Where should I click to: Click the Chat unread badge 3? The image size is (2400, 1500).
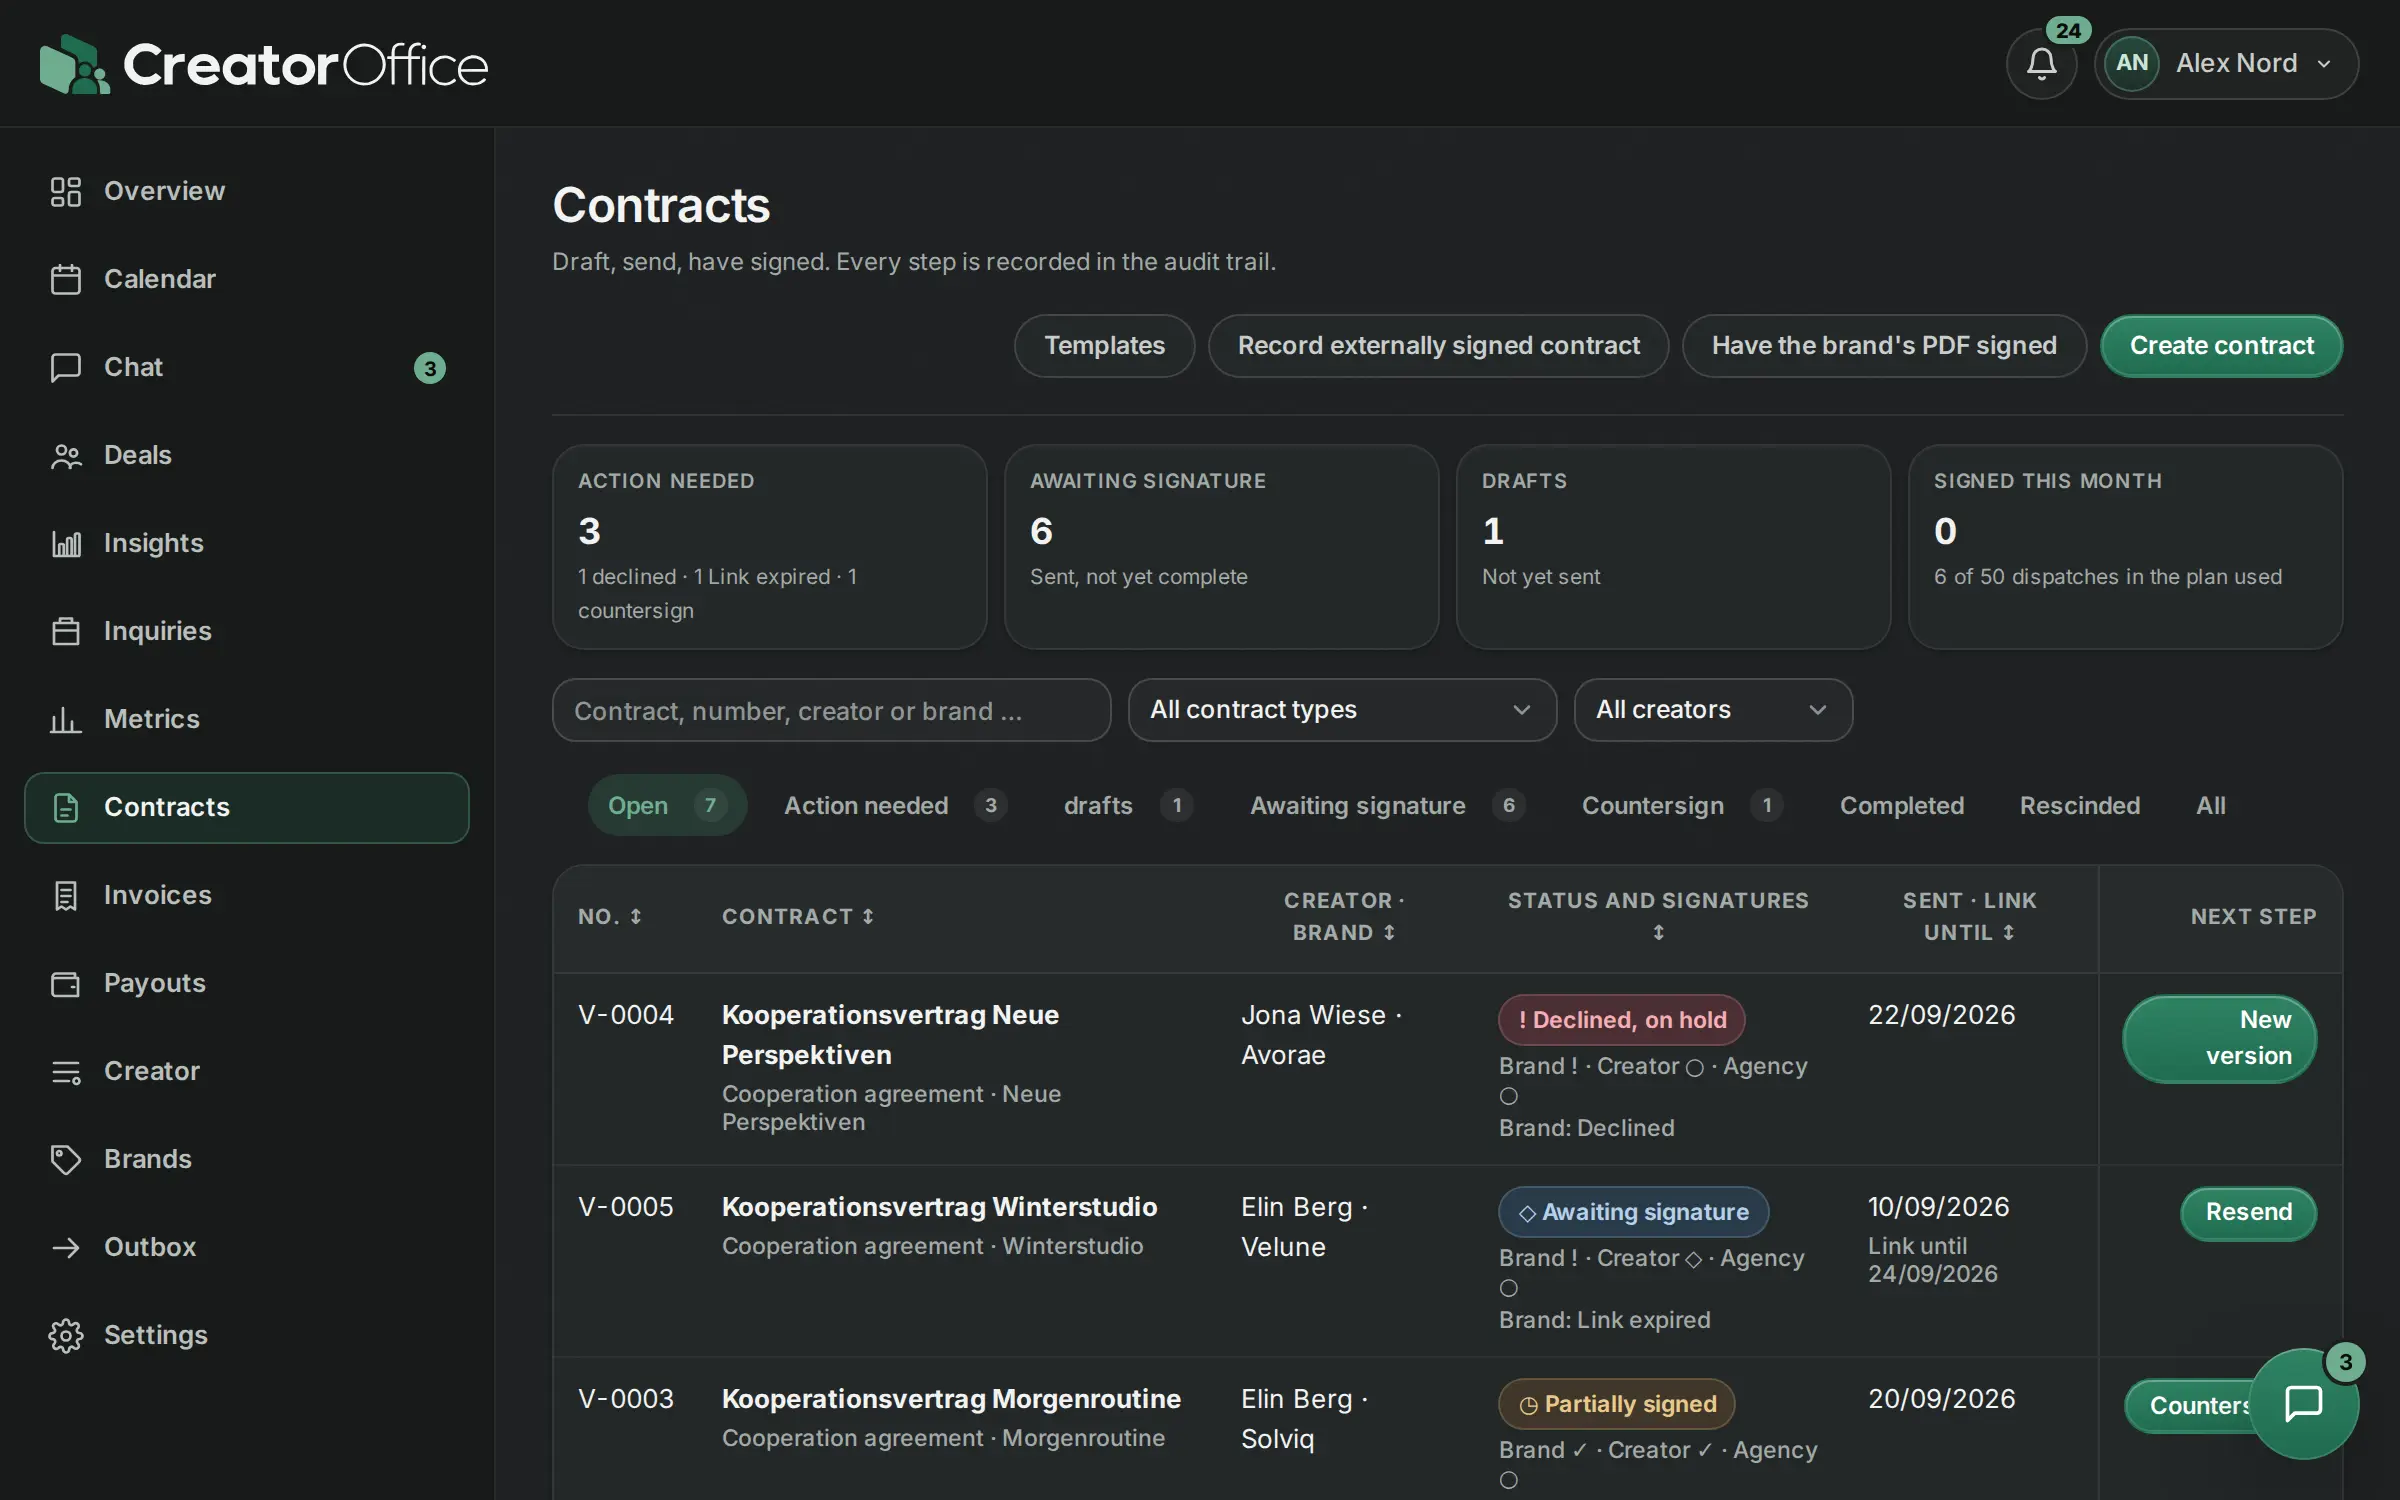[x=430, y=368]
